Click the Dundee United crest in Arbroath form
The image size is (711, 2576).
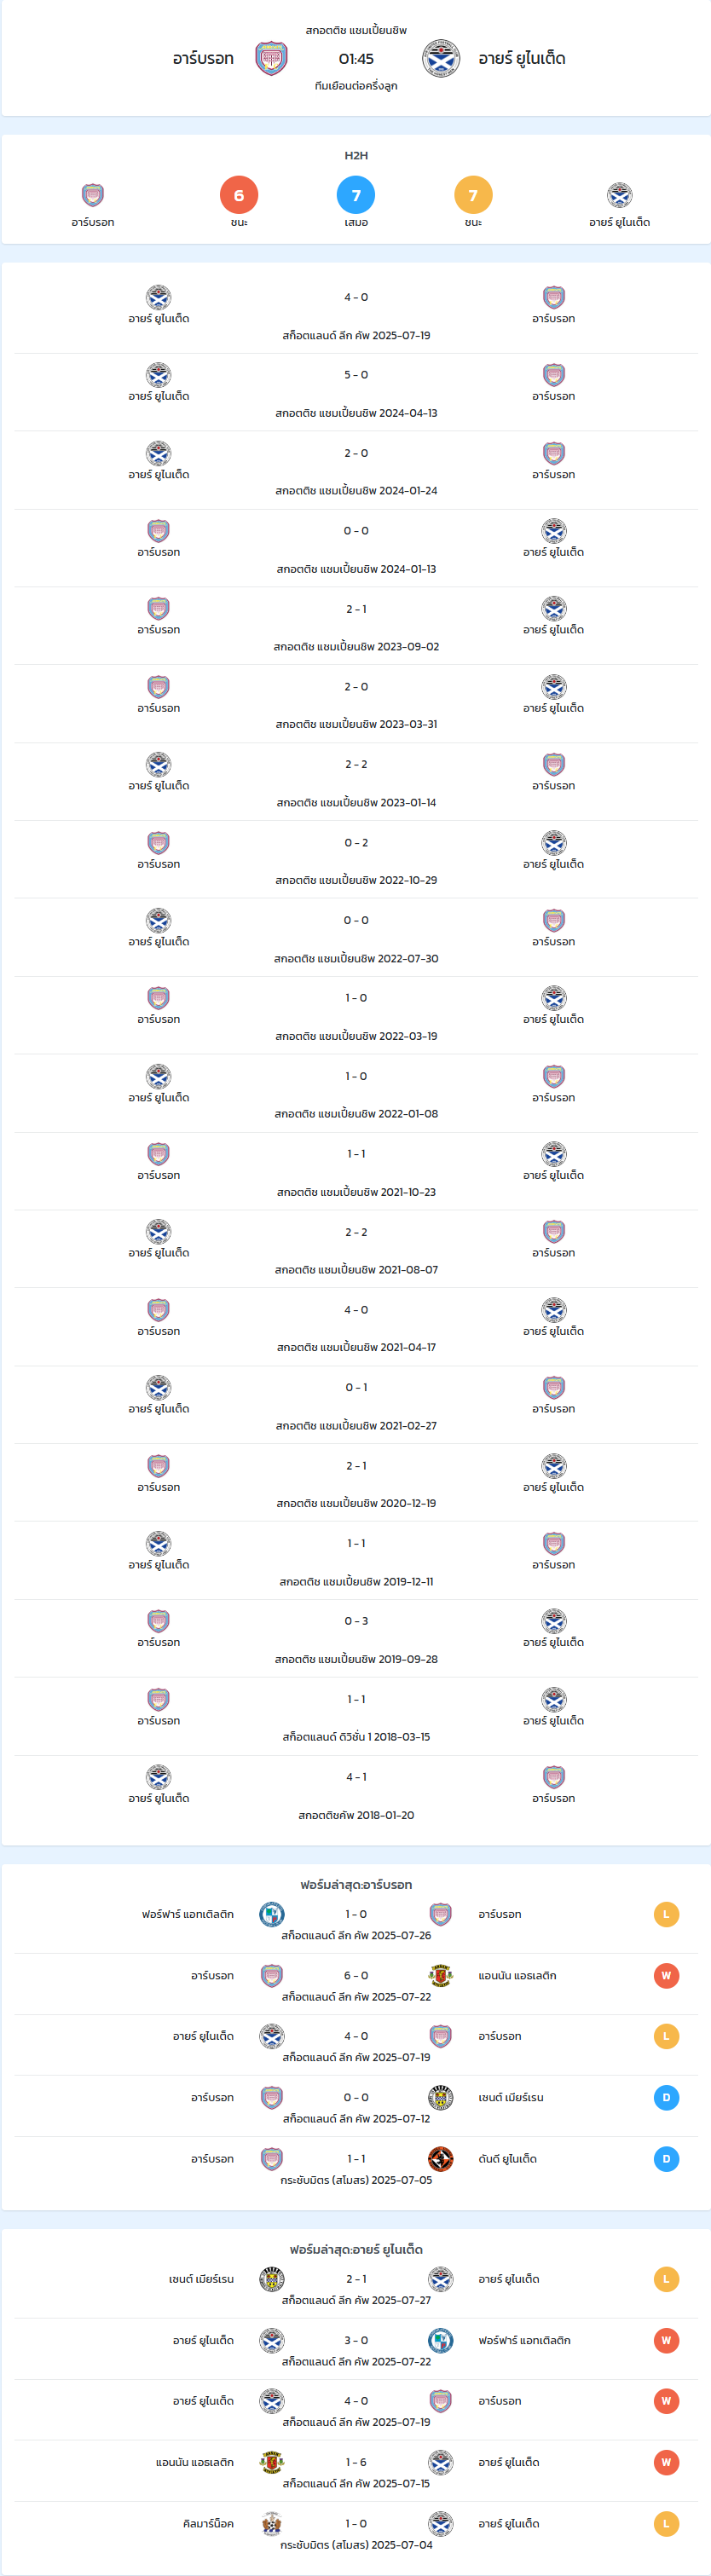(x=441, y=2159)
